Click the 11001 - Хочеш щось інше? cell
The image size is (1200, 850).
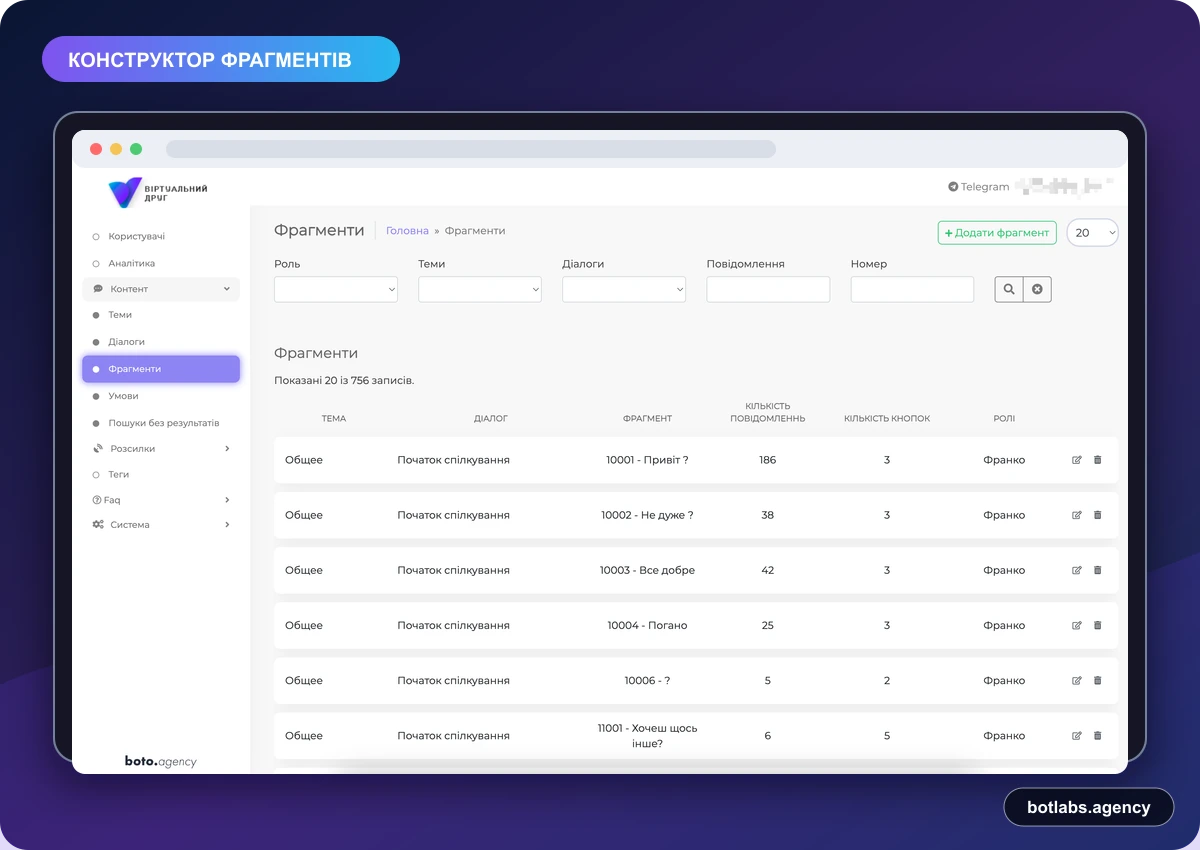pyautogui.click(x=647, y=735)
